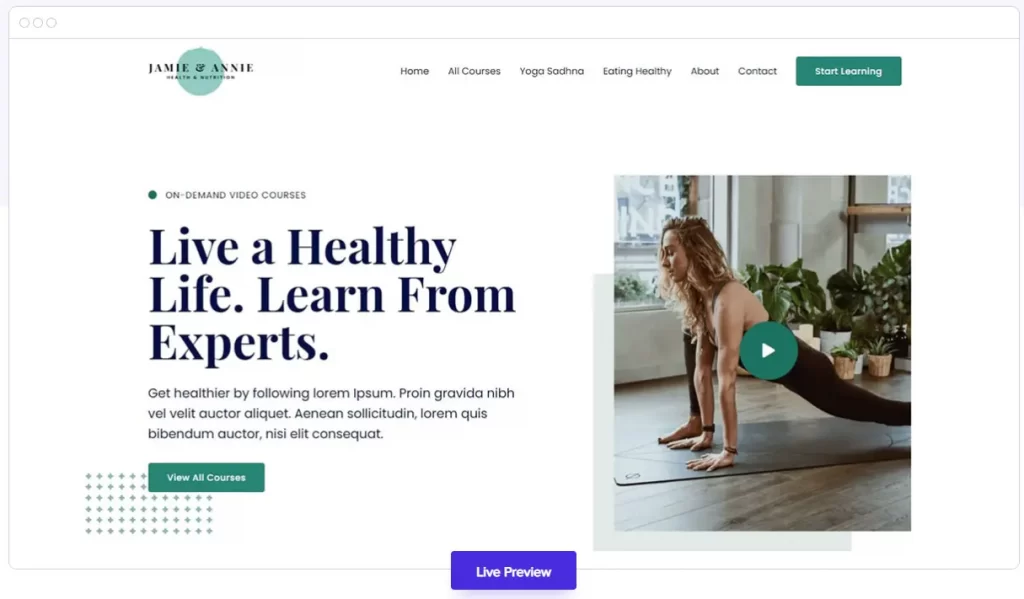The width and height of the screenshot is (1024, 599).
Task: Click the green dot bullet icon
Action: [152, 195]
